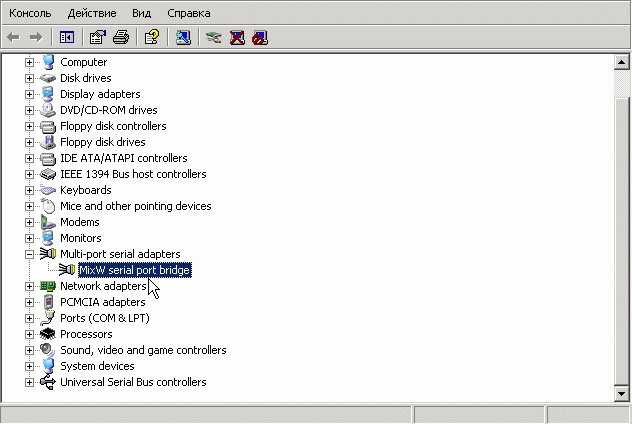Viewport: 632px width, 424px height.
Task: Expand the PCMCIA adapters node
Action: 29,302
